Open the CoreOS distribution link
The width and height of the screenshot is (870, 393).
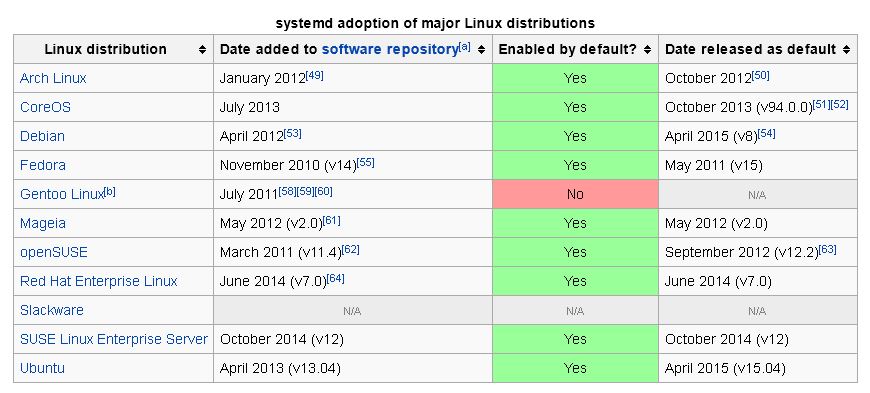45,107
